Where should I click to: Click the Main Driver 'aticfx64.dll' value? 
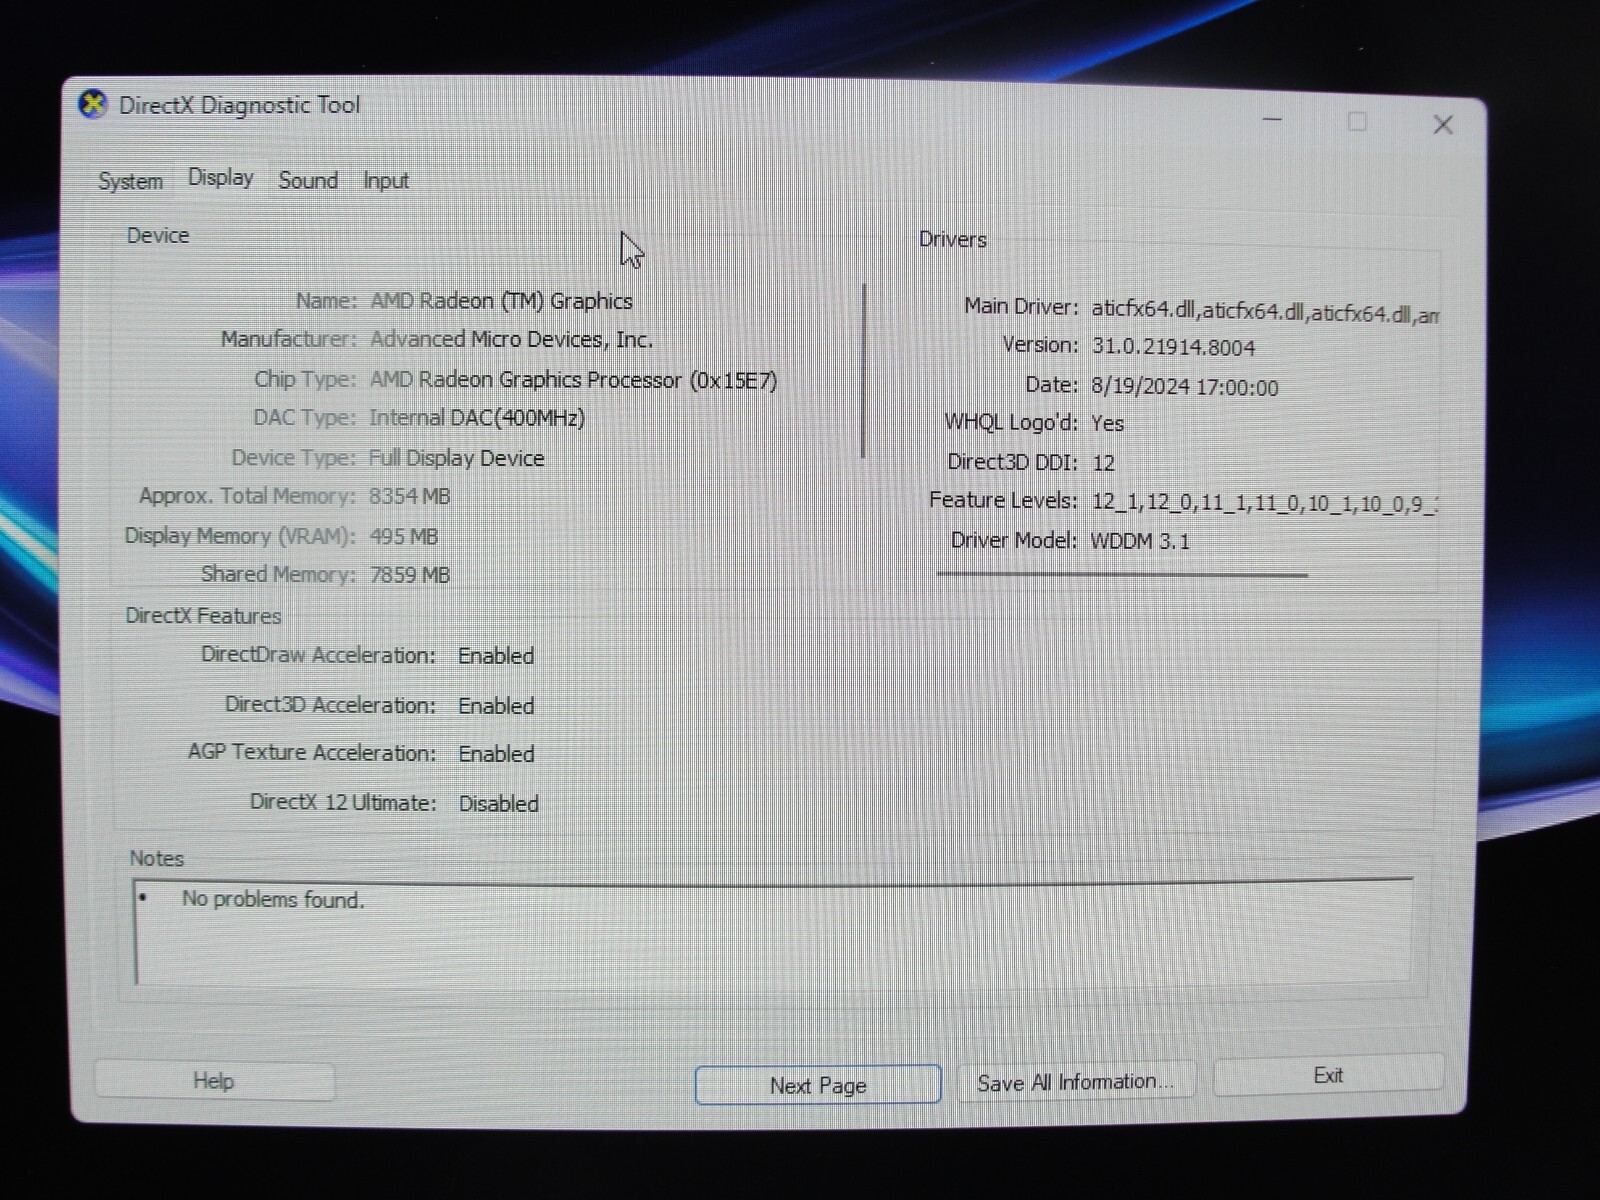[1264, 312]
